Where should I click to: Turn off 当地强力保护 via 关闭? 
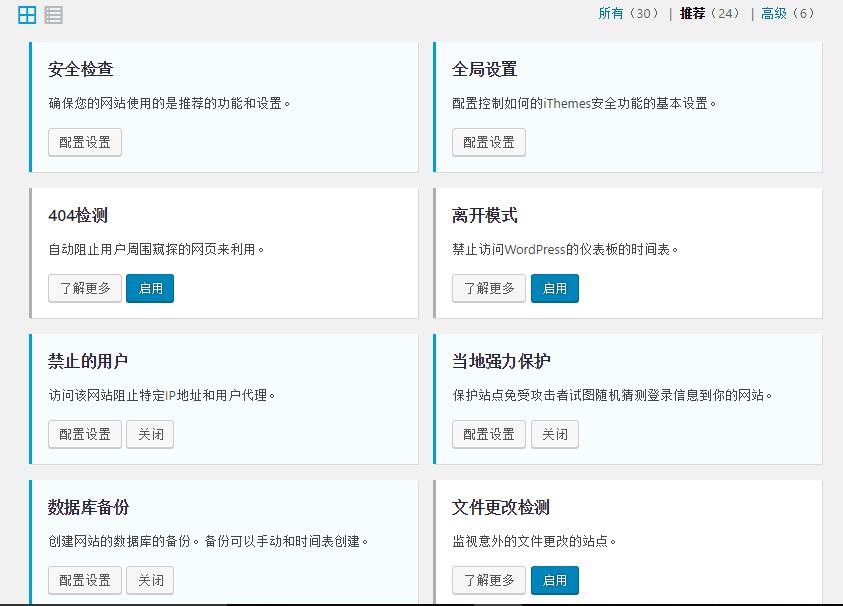point(555,434)
